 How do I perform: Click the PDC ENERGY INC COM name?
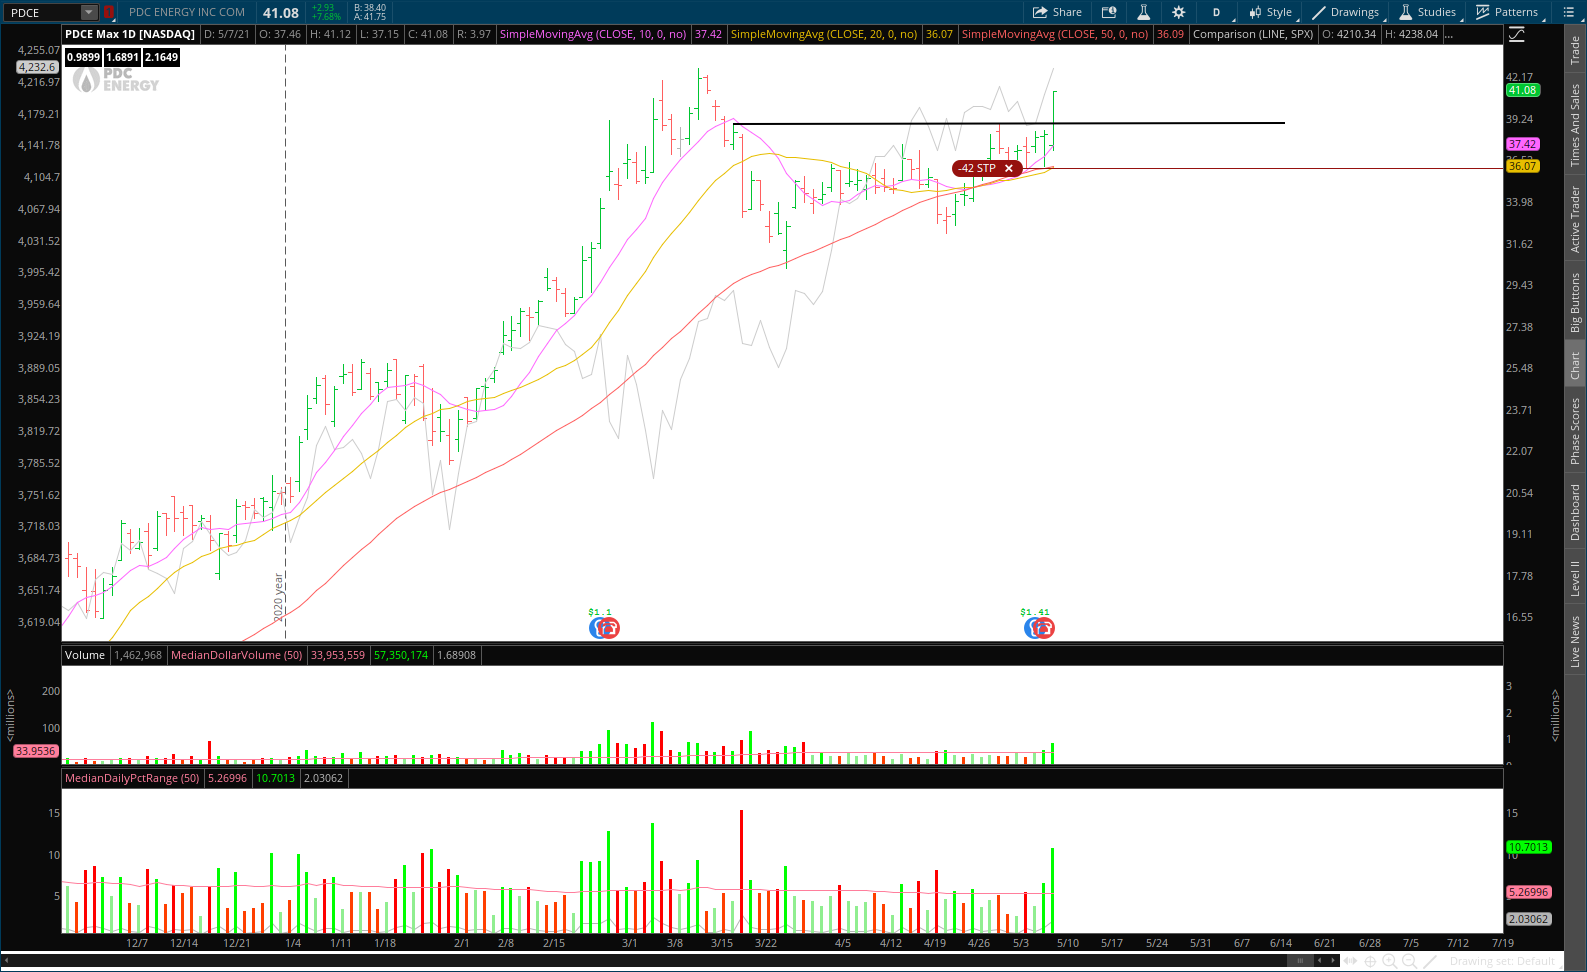click(187, 12)
